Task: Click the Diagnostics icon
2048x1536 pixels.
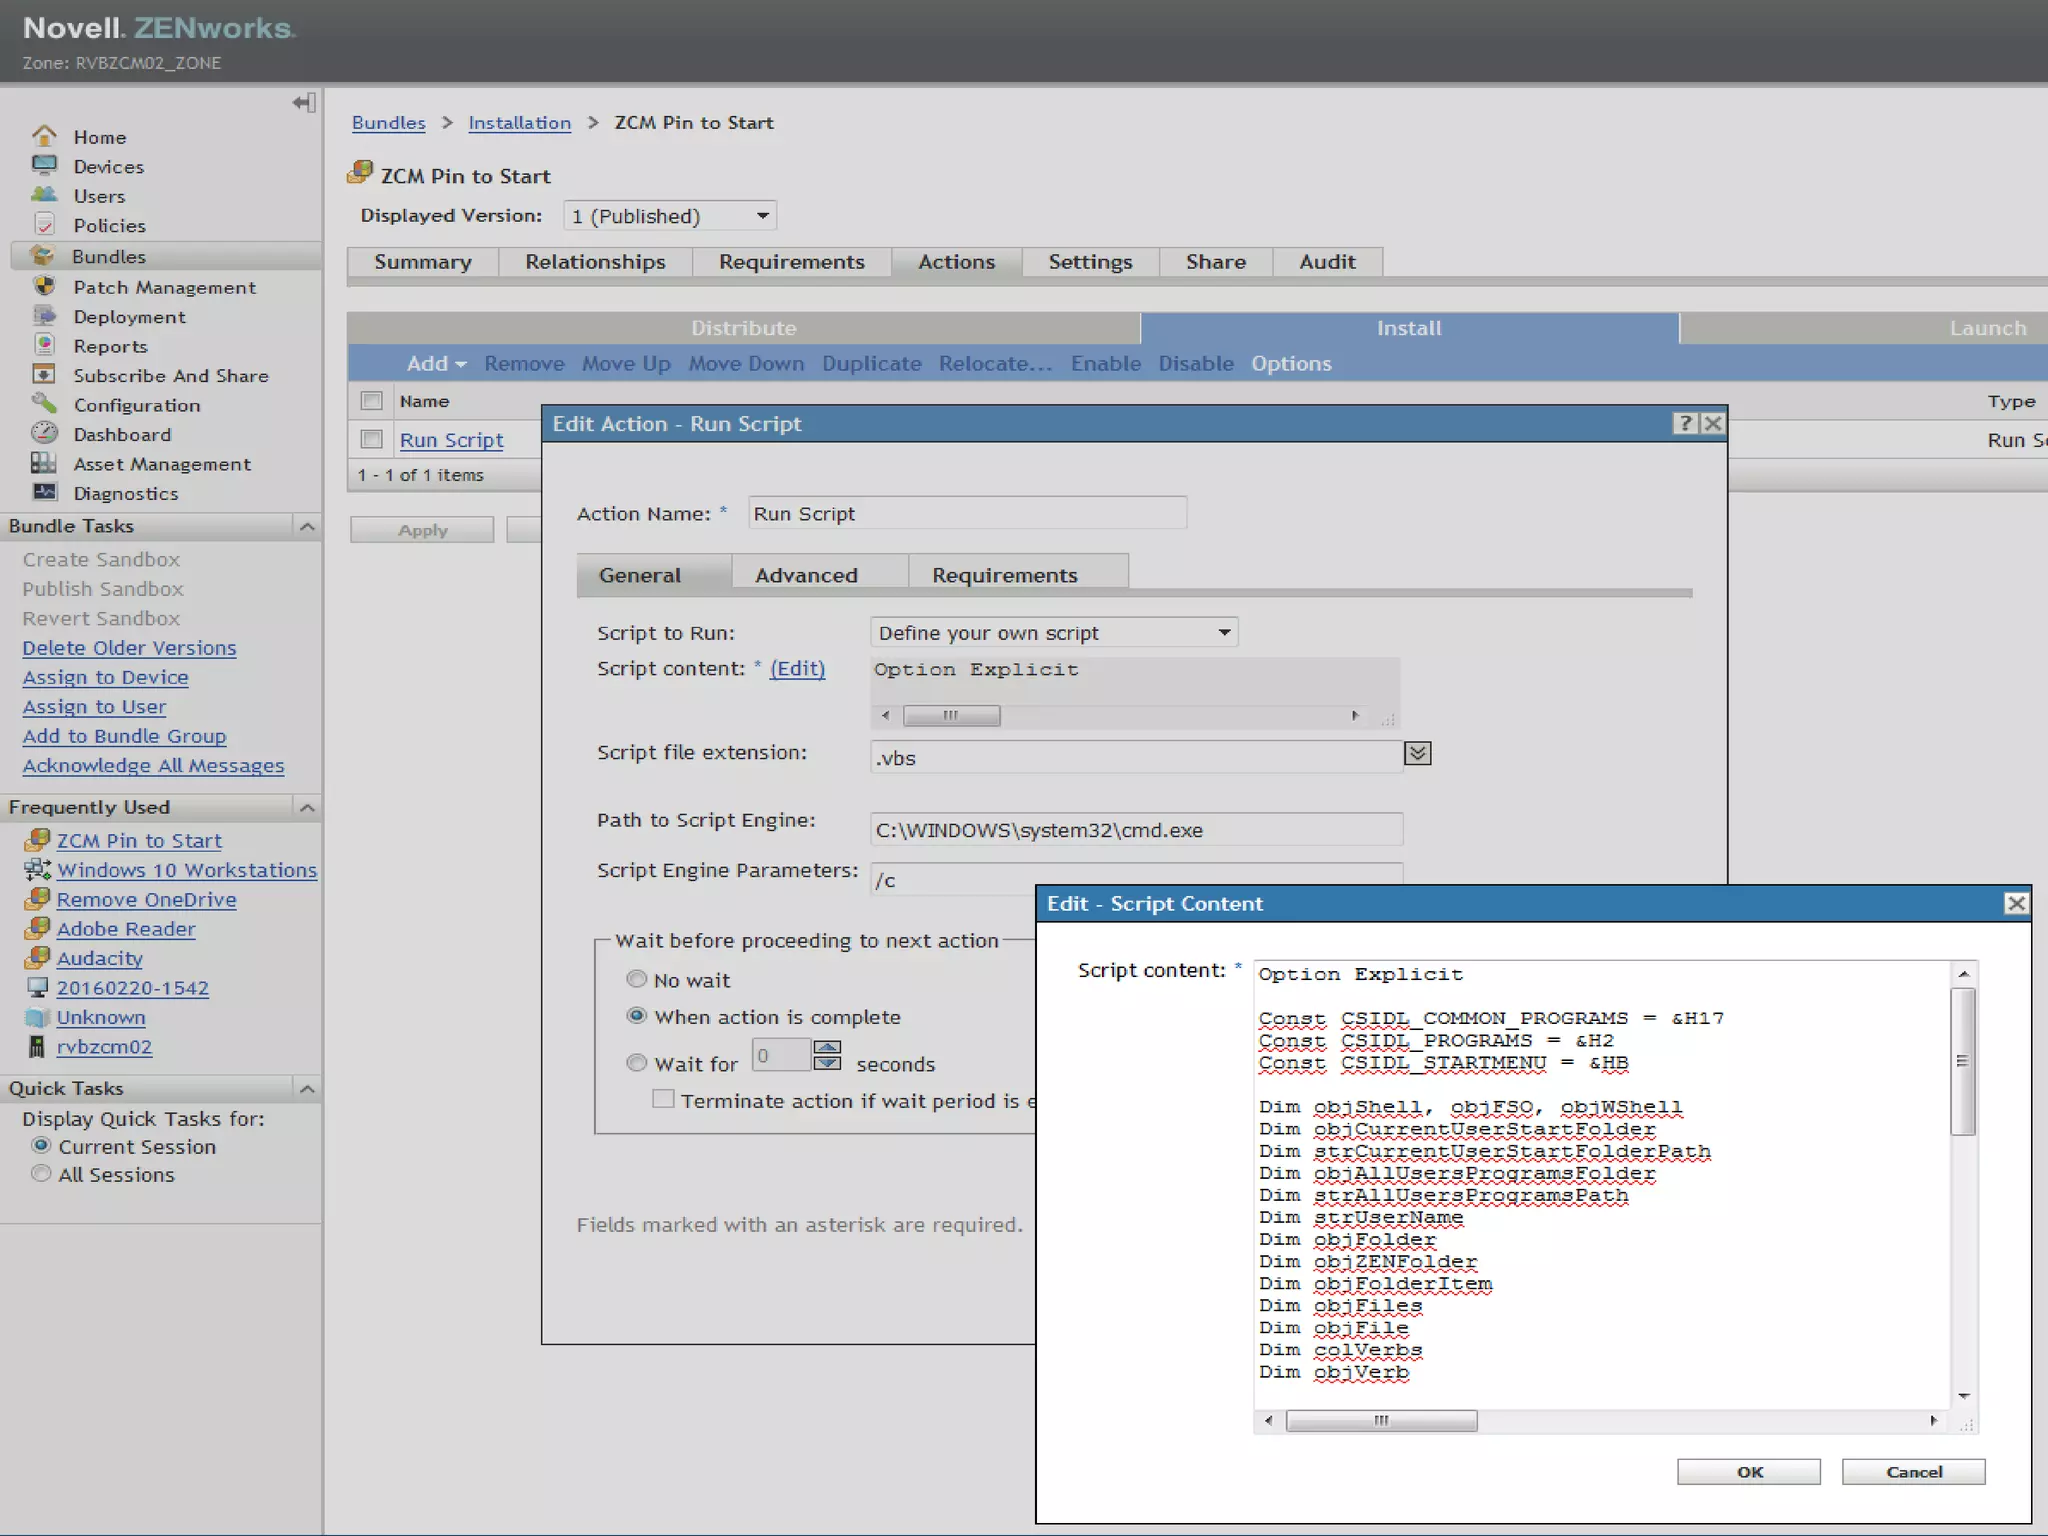Action: click(44, 491)
